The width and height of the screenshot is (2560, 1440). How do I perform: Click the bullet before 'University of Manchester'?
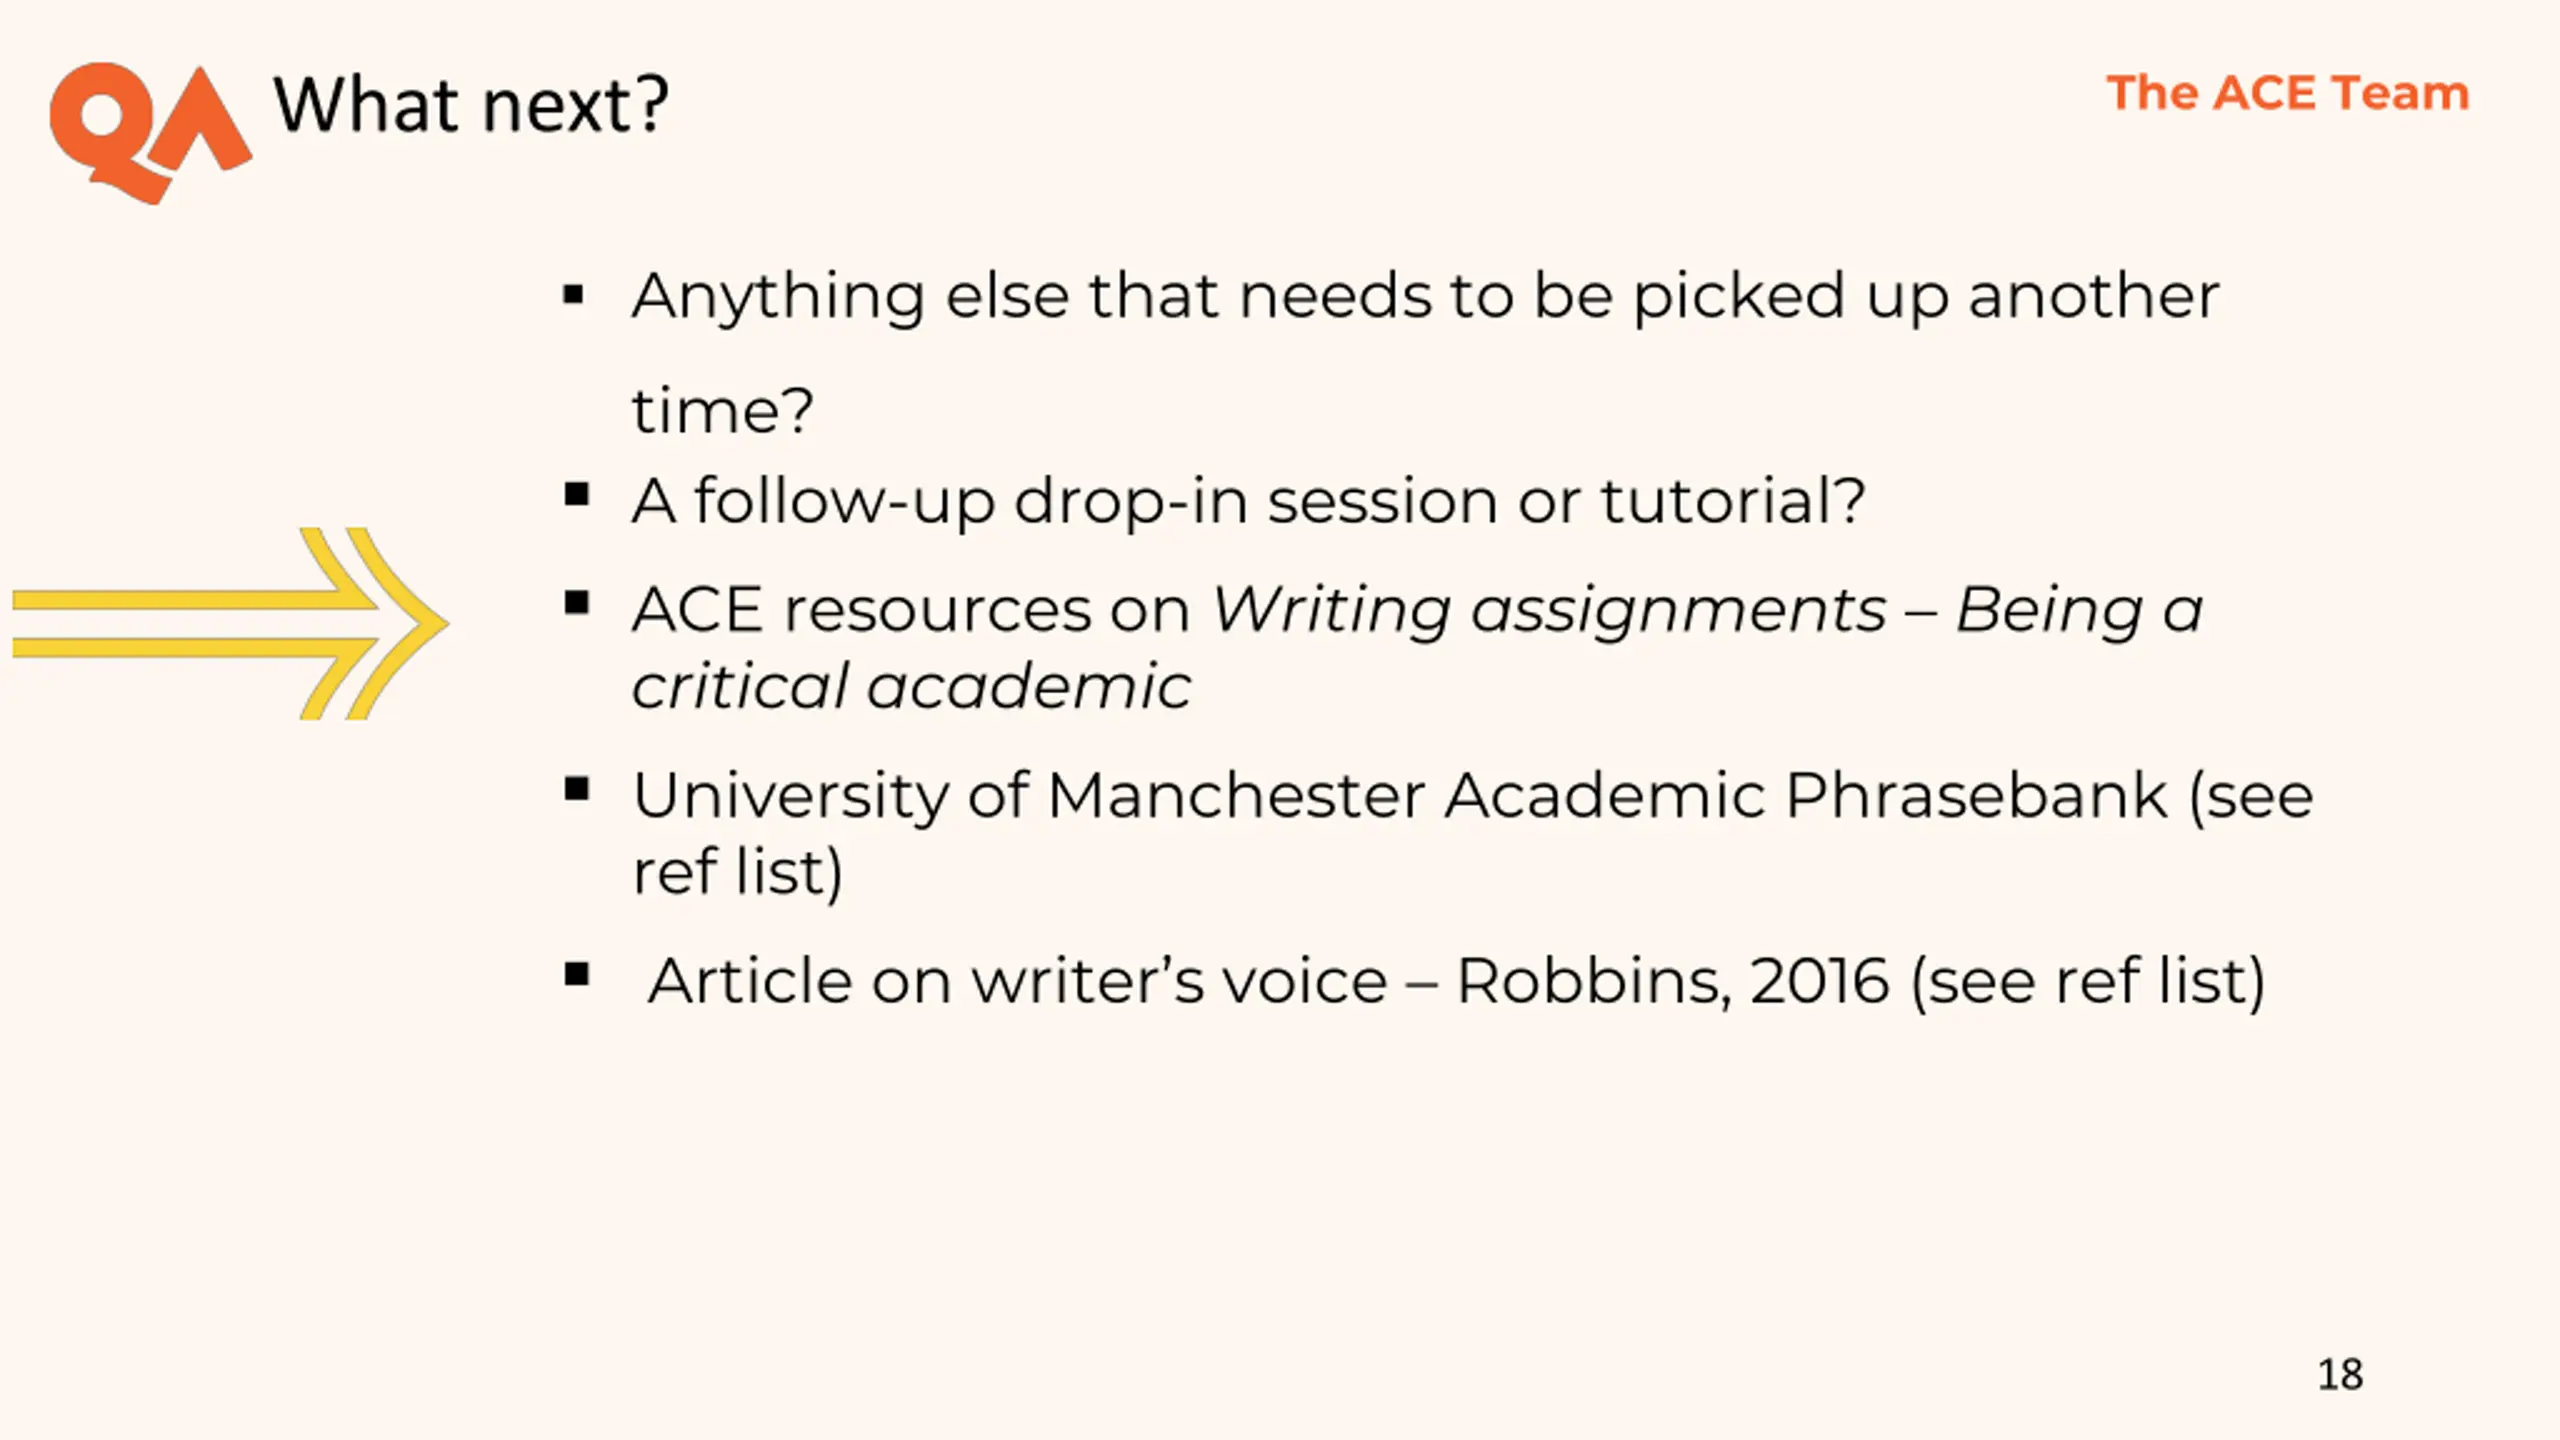coord(576,789)
